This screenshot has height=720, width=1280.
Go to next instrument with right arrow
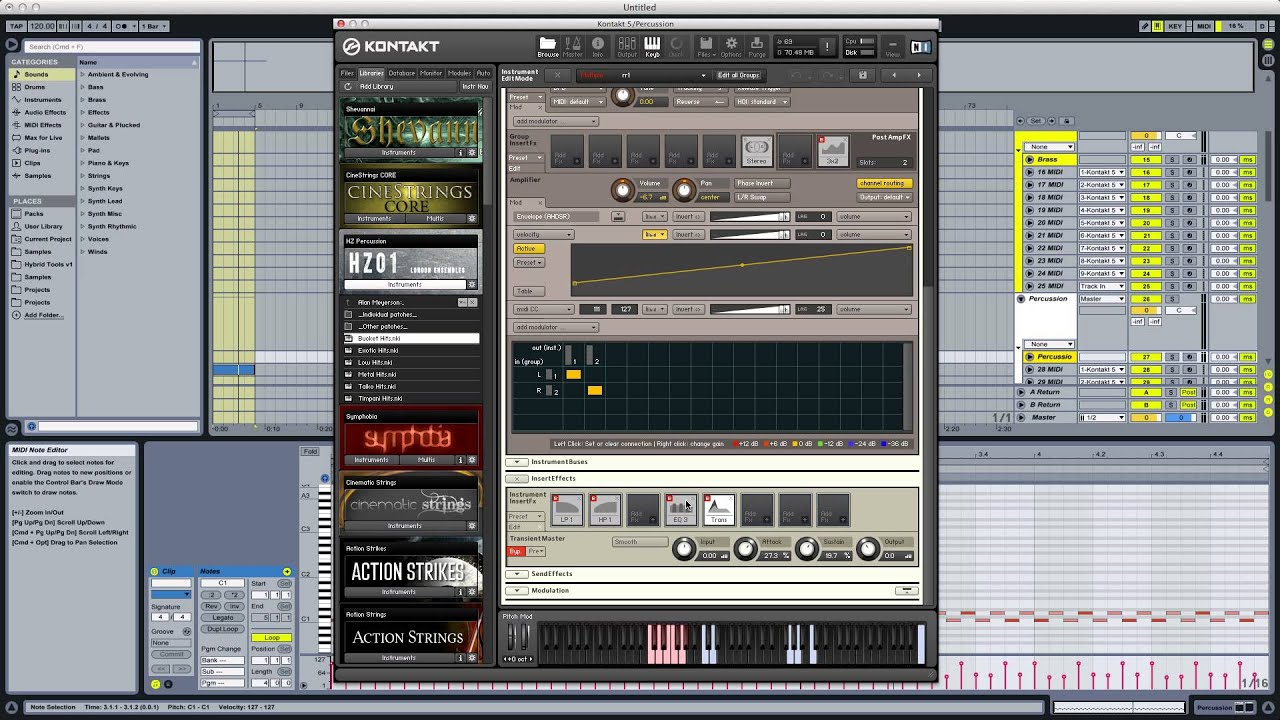920,75
